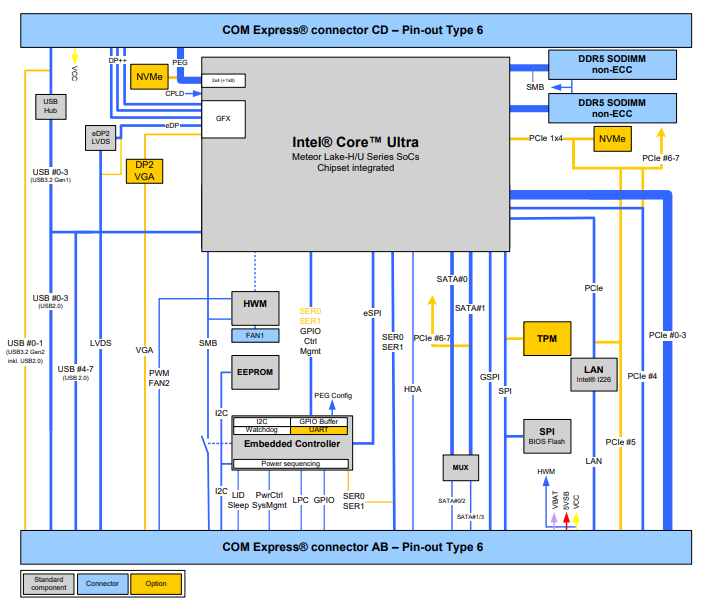Click the USB Hub component box
The height and width of the screenshot is (602, 712).
[x=50, y=105]
